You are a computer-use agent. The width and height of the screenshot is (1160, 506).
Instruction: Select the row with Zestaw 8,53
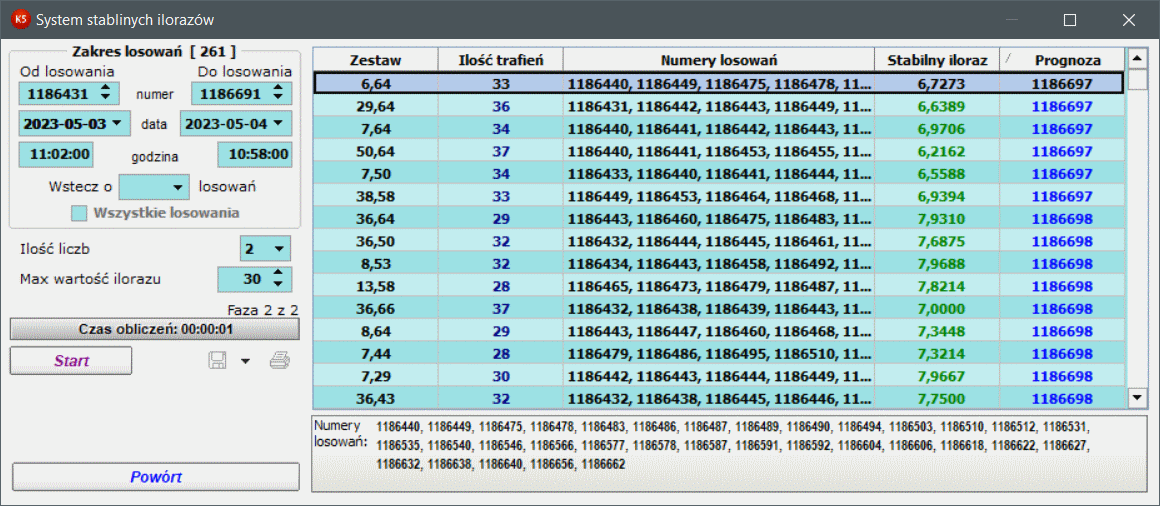[719, 263]
